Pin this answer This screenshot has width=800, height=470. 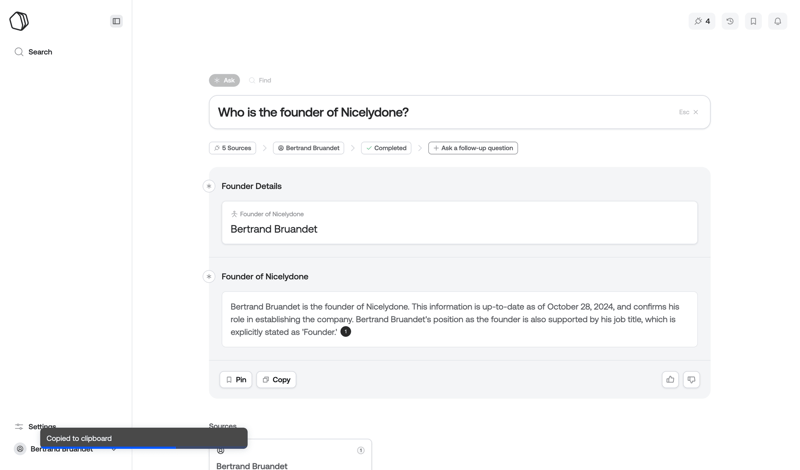click(236, 379)
